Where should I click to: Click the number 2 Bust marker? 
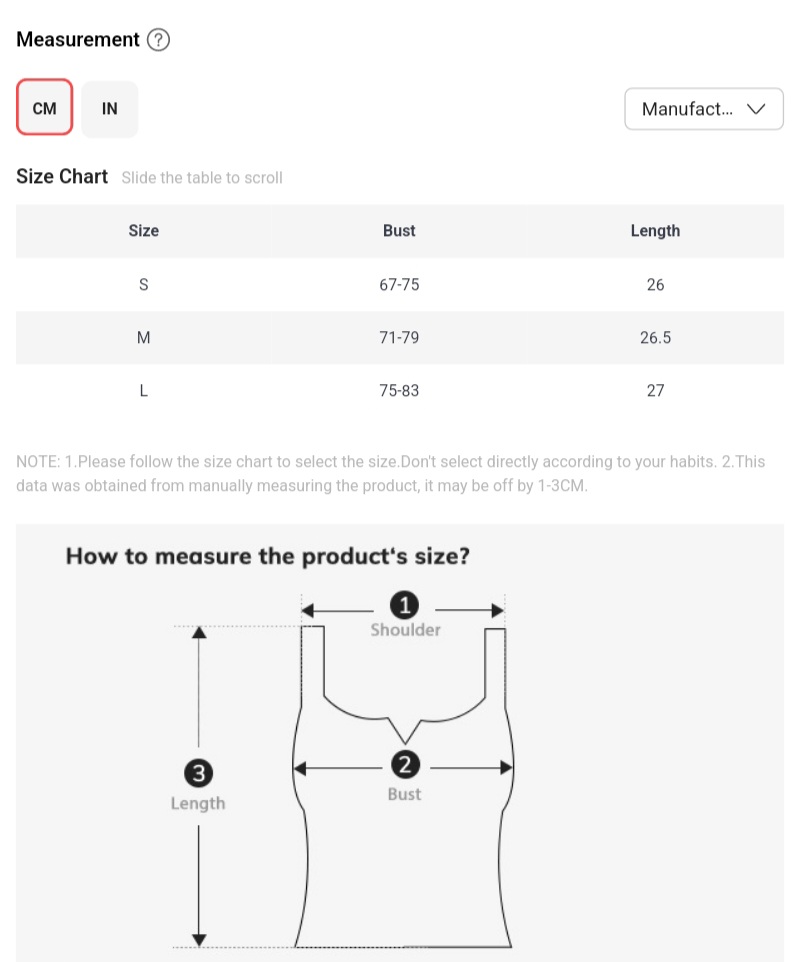point(404,765)
